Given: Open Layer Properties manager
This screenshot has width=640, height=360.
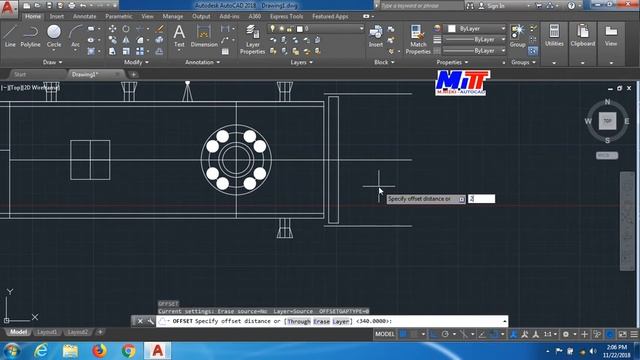Looking at the screenshot, I should point(253,39).
